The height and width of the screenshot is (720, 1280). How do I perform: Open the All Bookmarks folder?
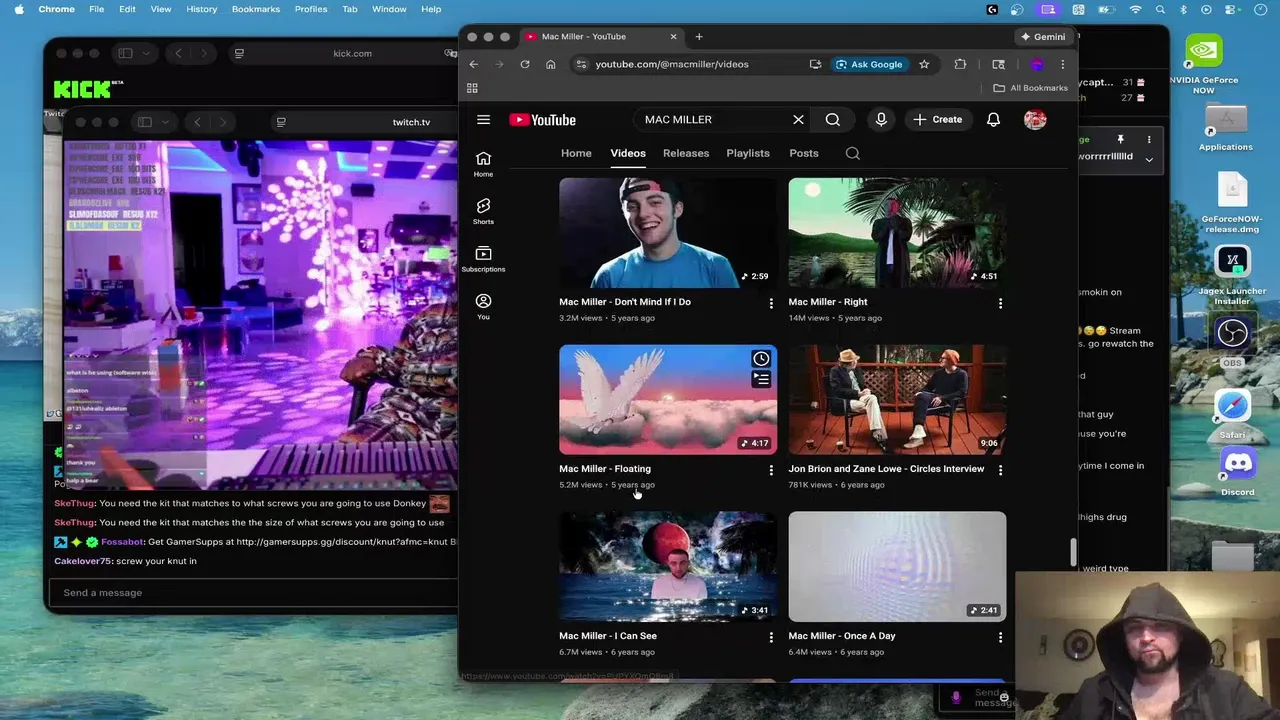1030,88
